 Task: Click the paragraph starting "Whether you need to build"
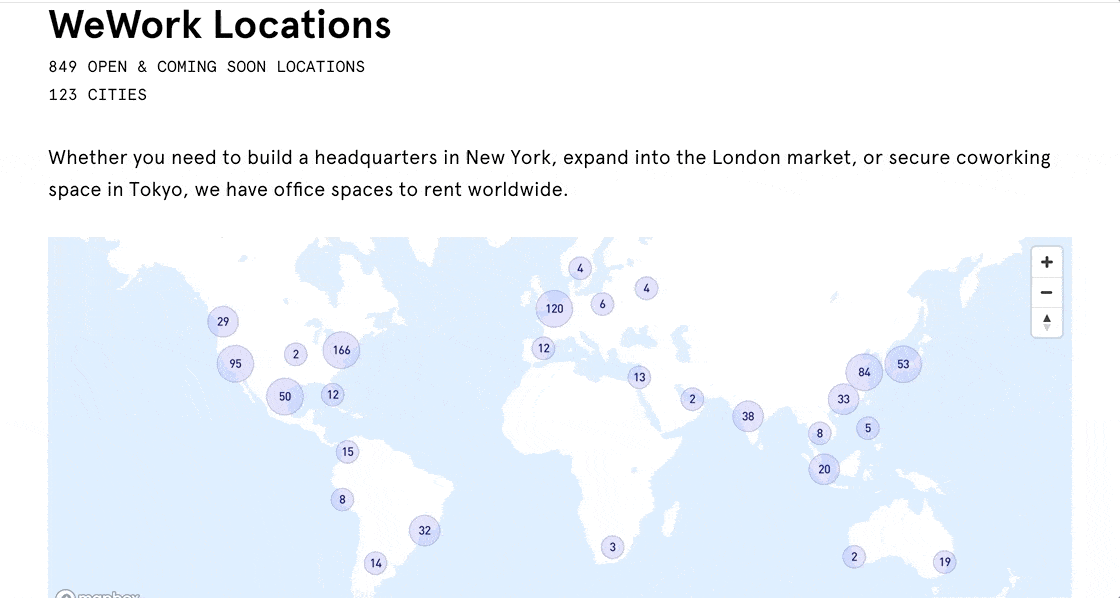pos(549,173)
